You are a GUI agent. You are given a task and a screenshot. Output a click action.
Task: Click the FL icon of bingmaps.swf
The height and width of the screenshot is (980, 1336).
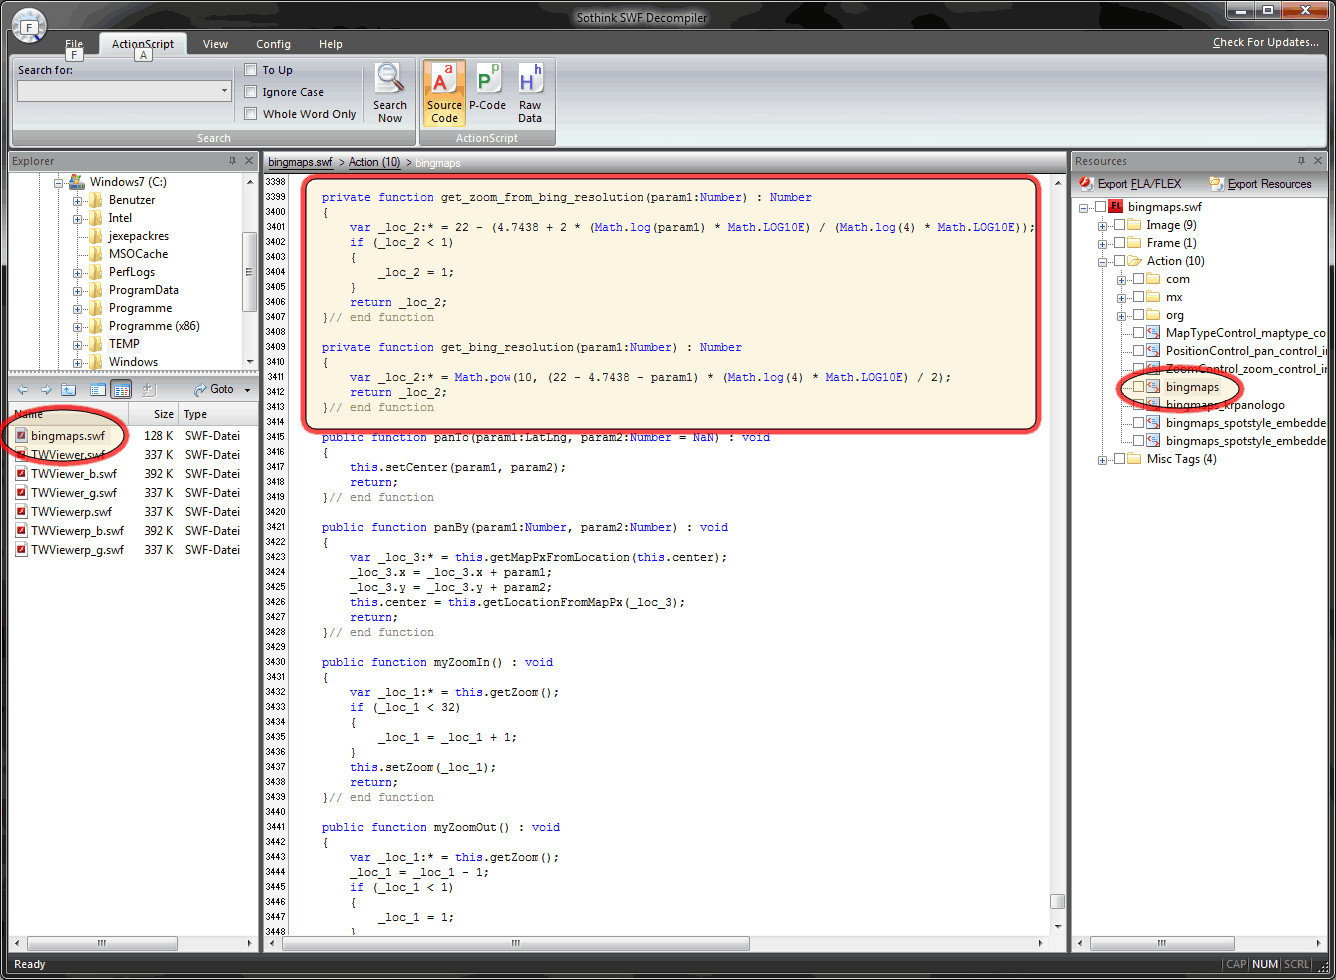pyautogui.click(x=1116, y=207)
